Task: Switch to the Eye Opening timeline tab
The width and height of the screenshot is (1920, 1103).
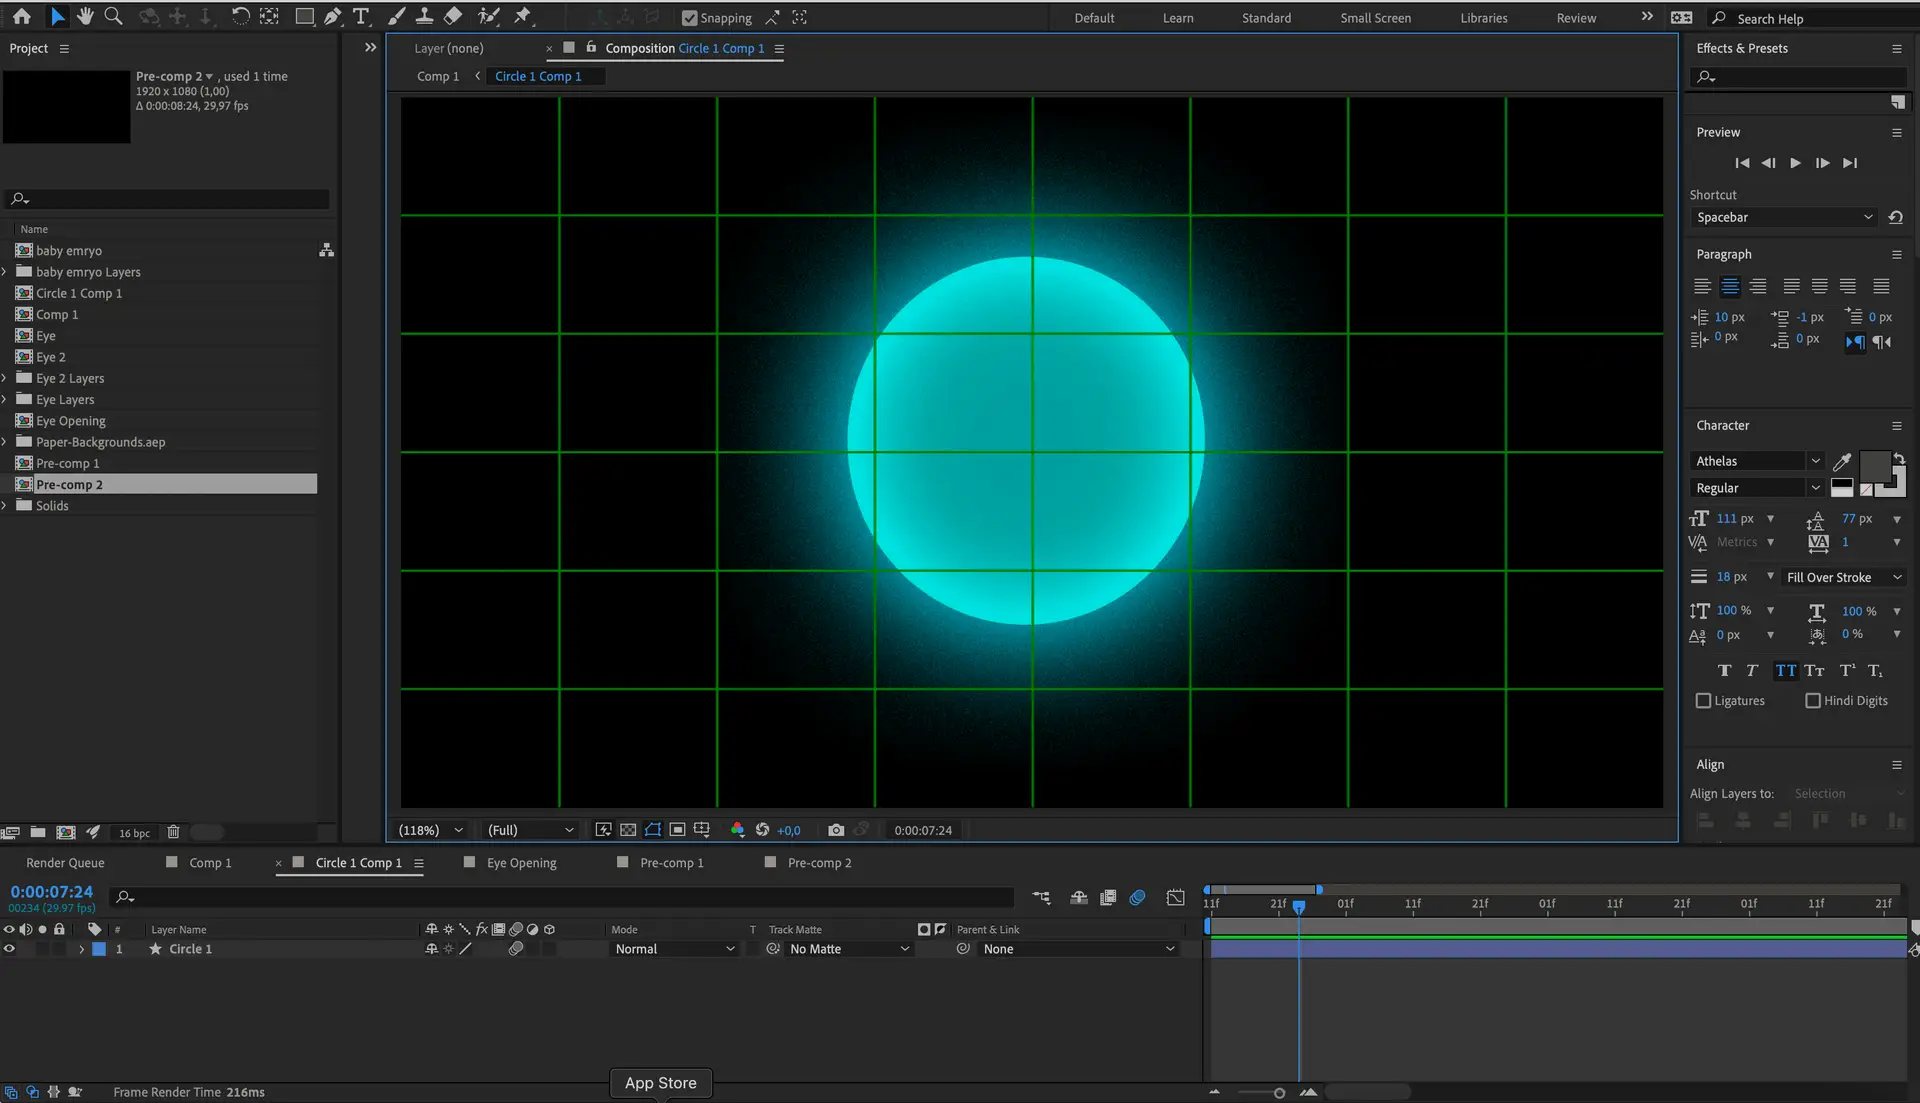Action: (x=521, y=863)
